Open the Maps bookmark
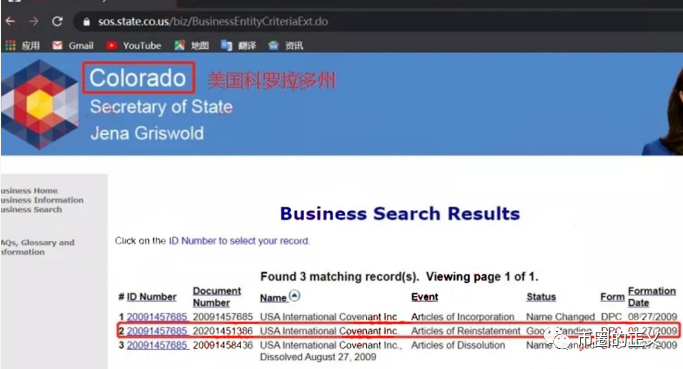Image resolution: width=683 pixels, height=369 pixels. pyautogui.click(x=192, y=45)
